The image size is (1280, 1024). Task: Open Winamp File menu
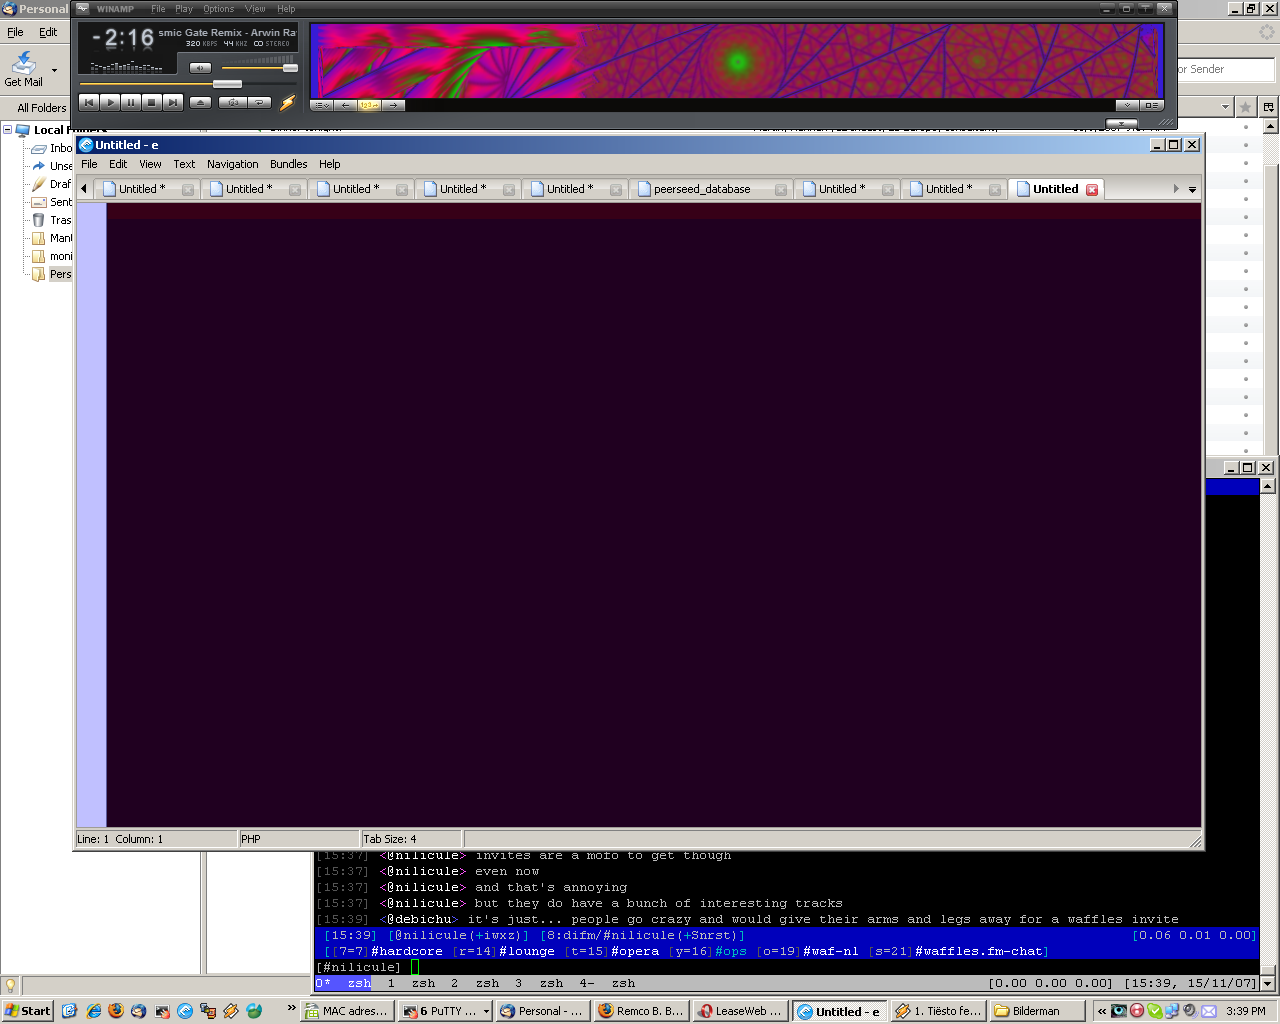(158, 9)
